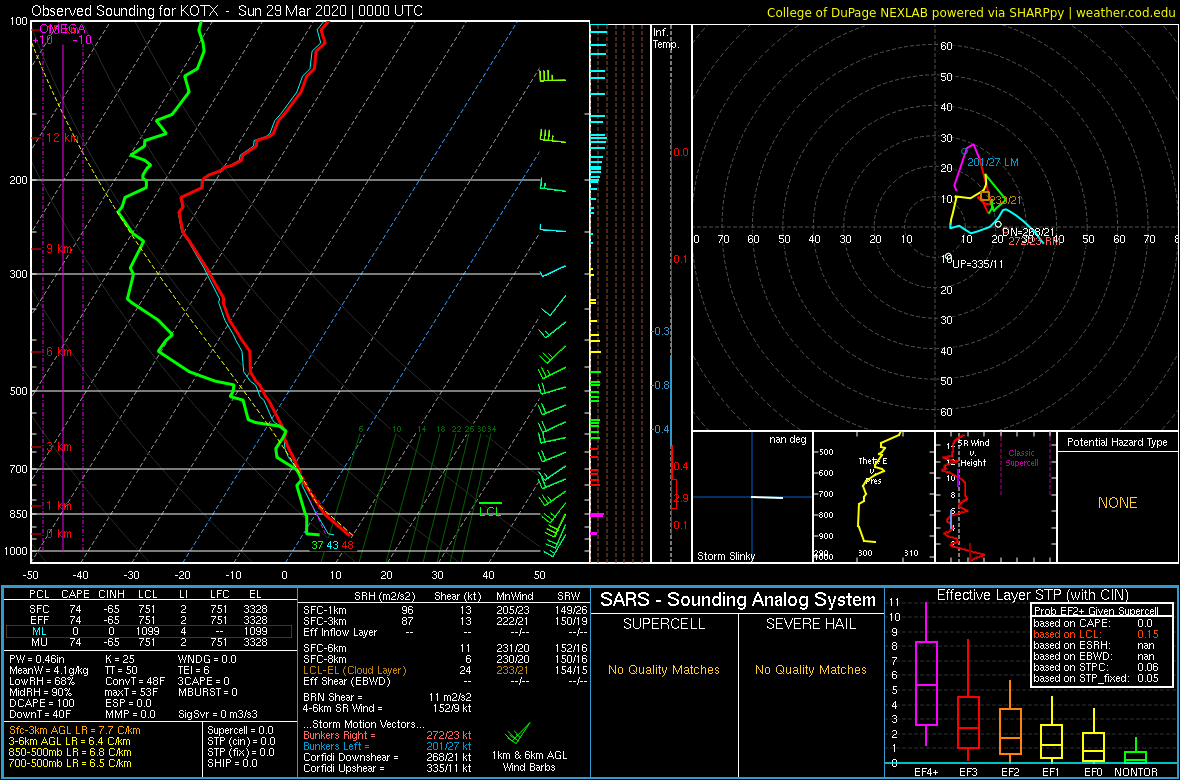Click the 'UP=335/11' hodograph label

978,264
